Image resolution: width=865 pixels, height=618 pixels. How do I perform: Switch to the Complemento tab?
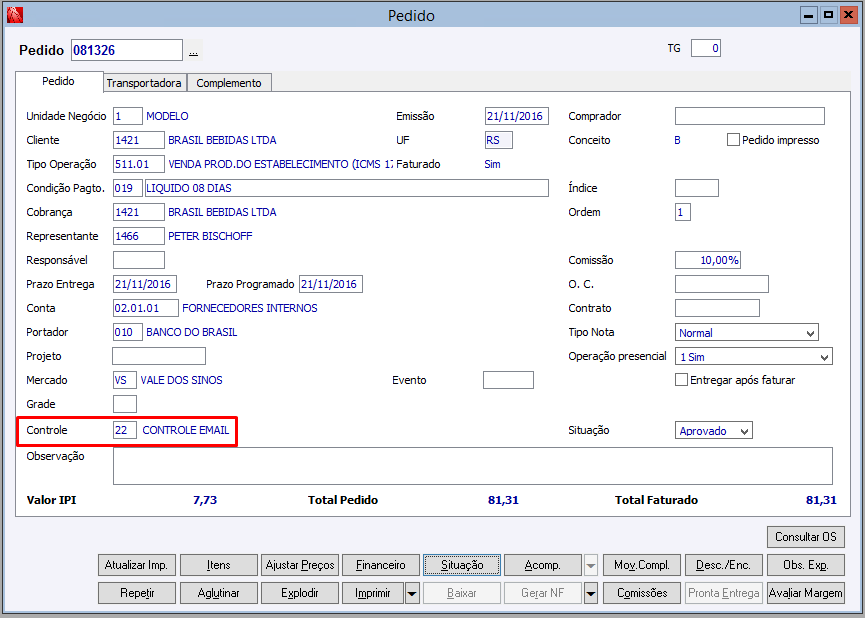[229, 83]
